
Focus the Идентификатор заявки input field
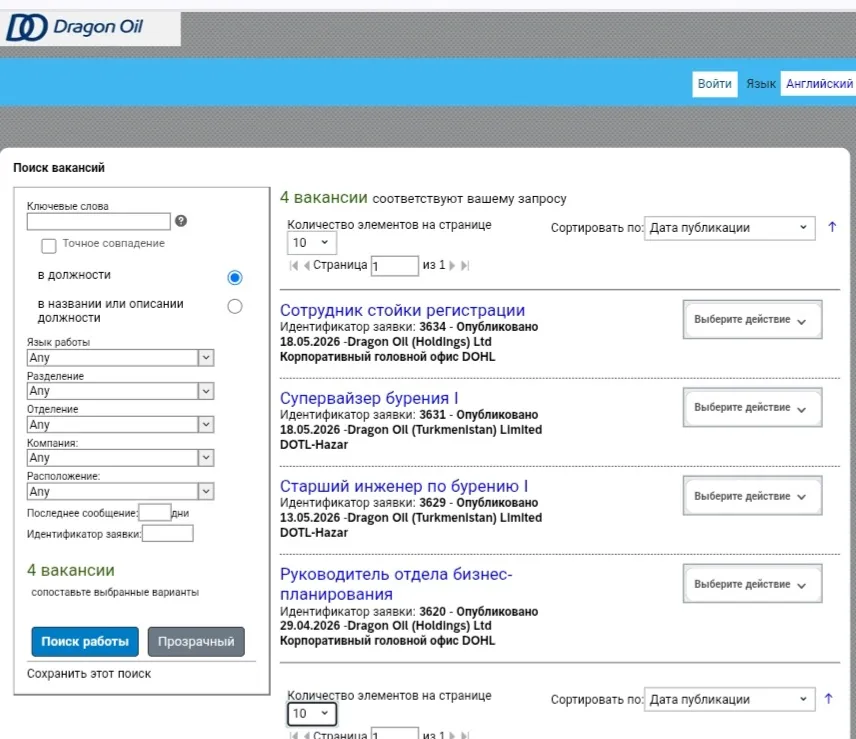(168, 533)
